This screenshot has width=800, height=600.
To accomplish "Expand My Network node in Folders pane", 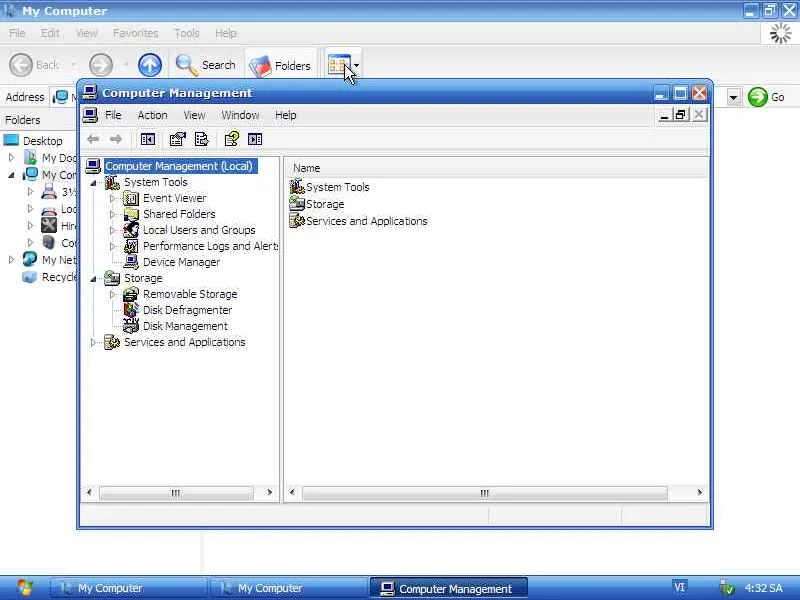I will coord(11,260).
